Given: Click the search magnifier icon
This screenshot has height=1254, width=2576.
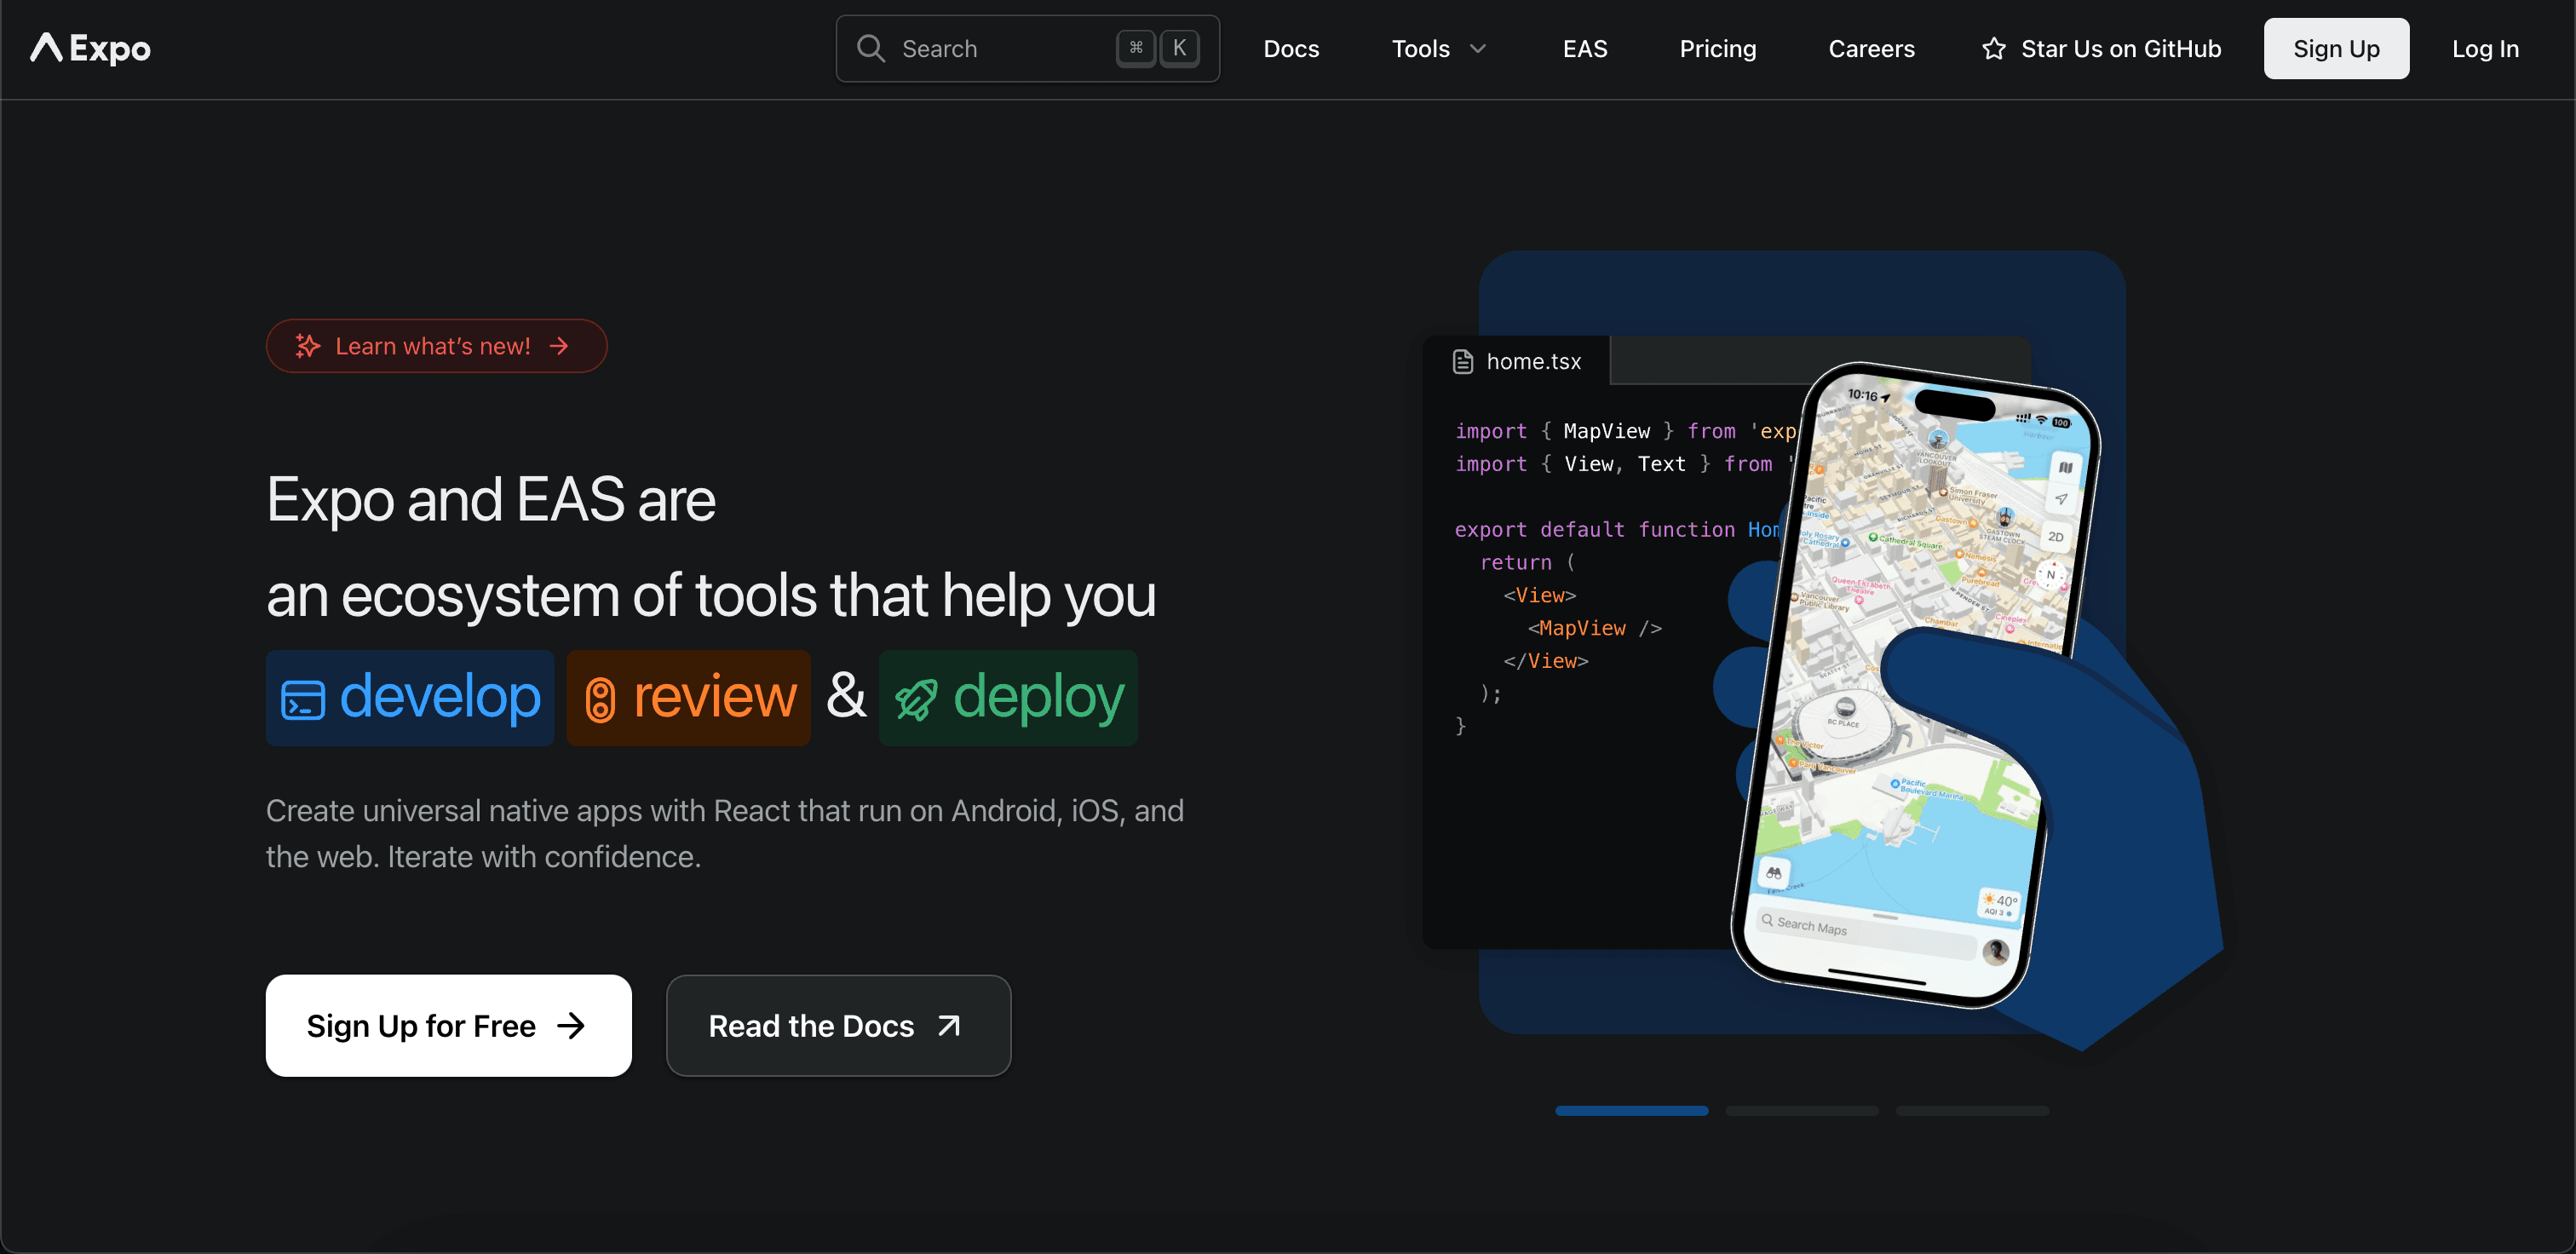Looking at the screenshot, I should click(x=870, y=48).
